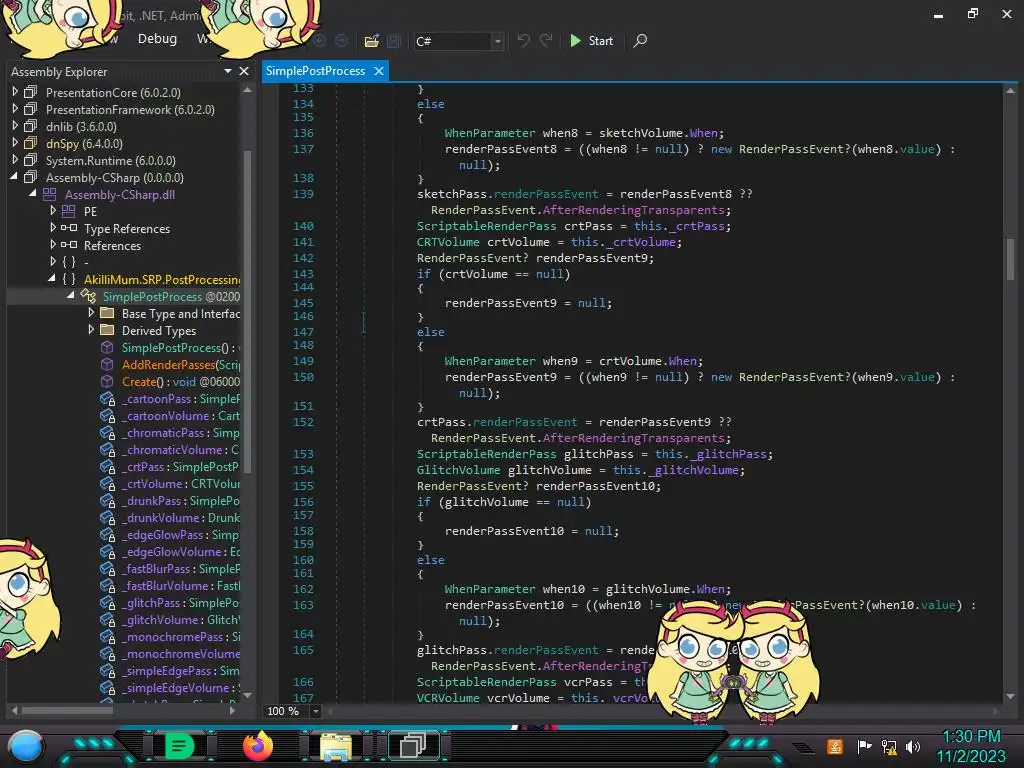The image size is (1024, 768).
Task: Click the Assembly Explorer vertical scrollbar
Action: pos(248,310)
